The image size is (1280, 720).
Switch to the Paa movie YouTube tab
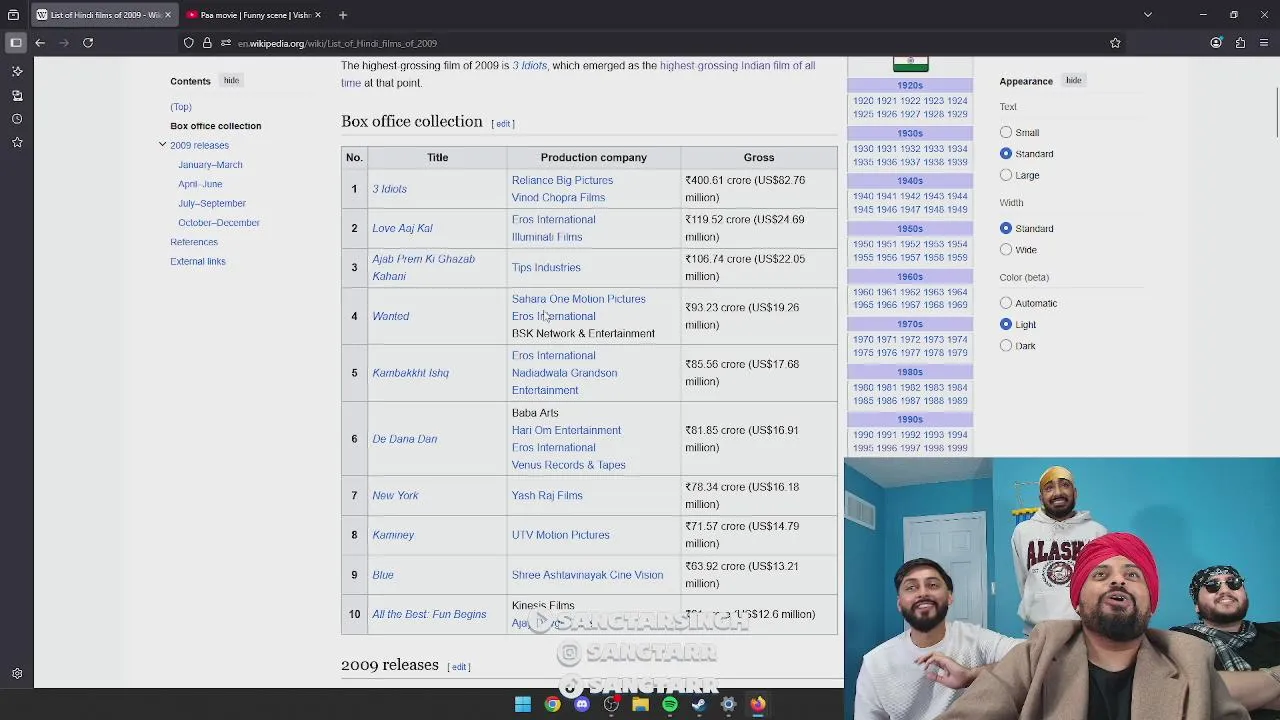253,15
